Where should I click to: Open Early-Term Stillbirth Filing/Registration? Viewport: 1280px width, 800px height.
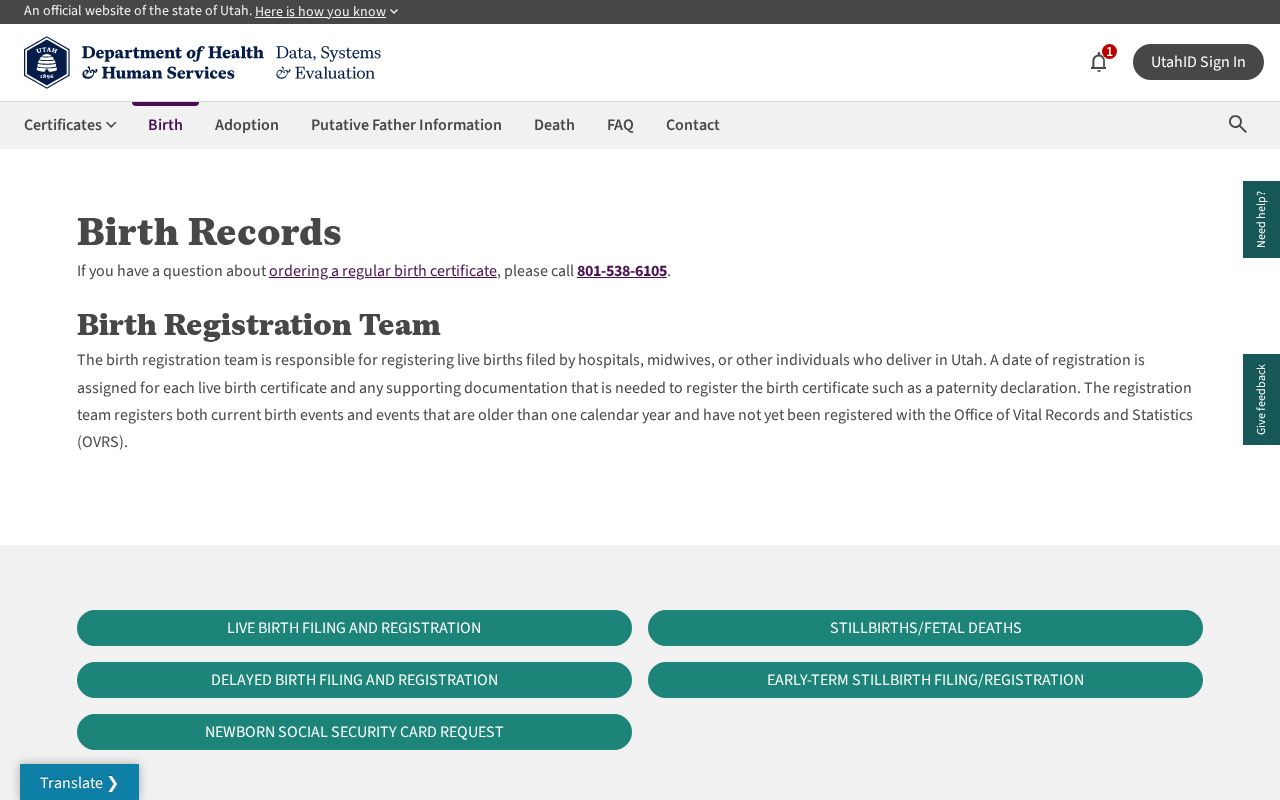[x=925, y=680]
